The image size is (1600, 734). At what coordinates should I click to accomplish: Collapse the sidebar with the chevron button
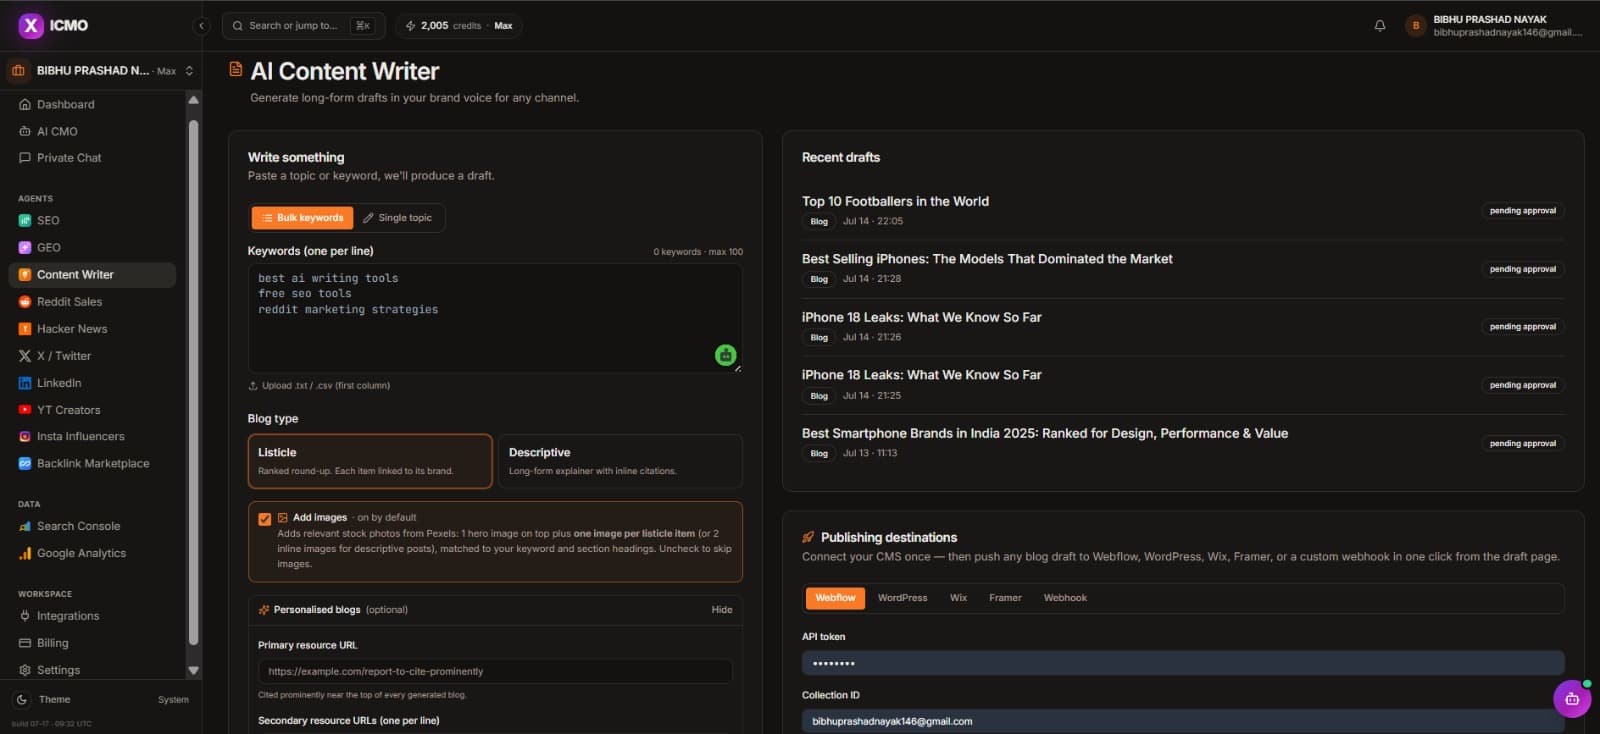201,26
